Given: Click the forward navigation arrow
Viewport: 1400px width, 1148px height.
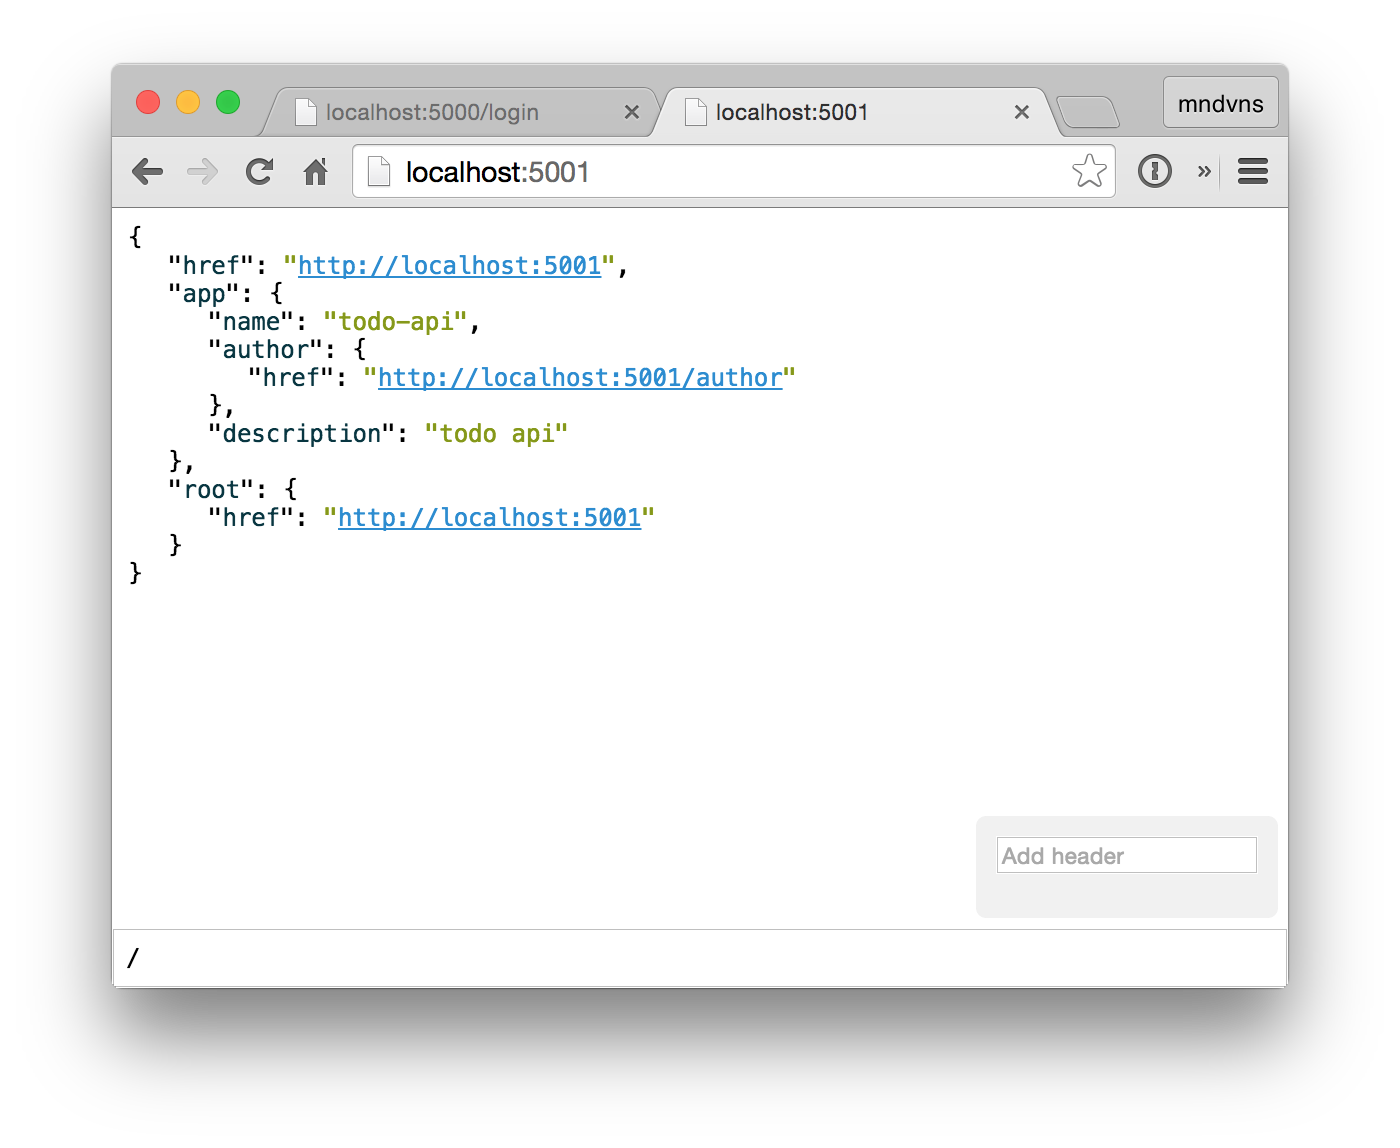Looking at the screenshot, I should coord(203,172).
